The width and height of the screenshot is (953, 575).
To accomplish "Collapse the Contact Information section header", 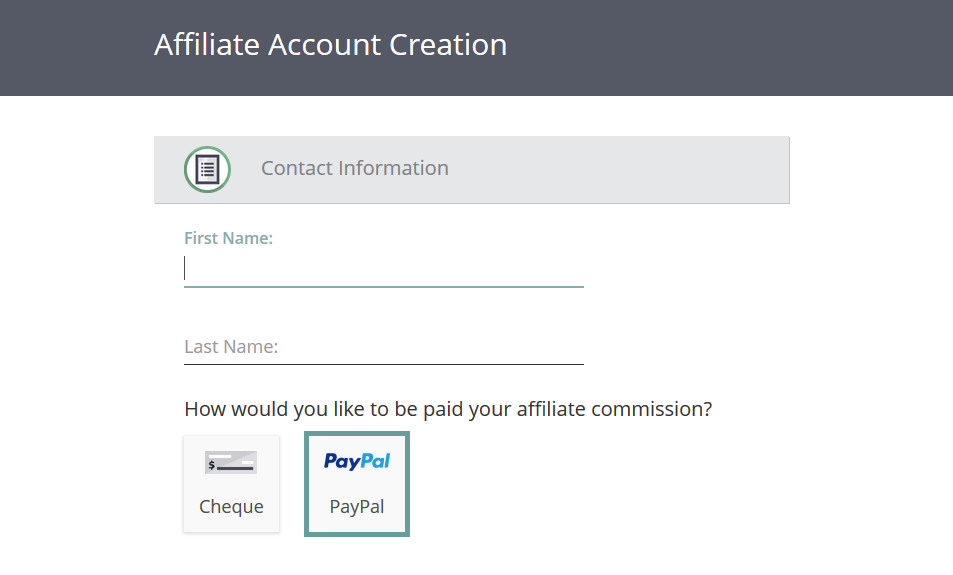I will coord(472,170).
